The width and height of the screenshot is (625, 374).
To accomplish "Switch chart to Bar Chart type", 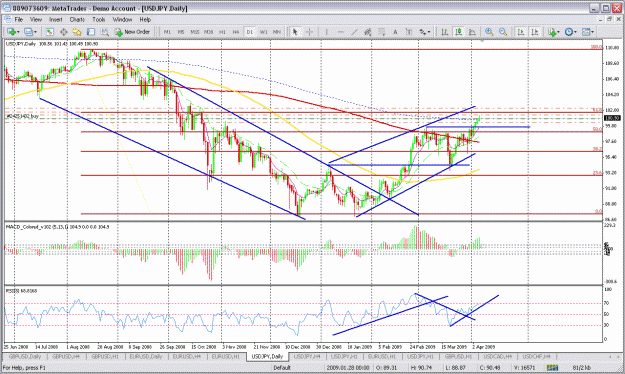I will click(444, 32).
